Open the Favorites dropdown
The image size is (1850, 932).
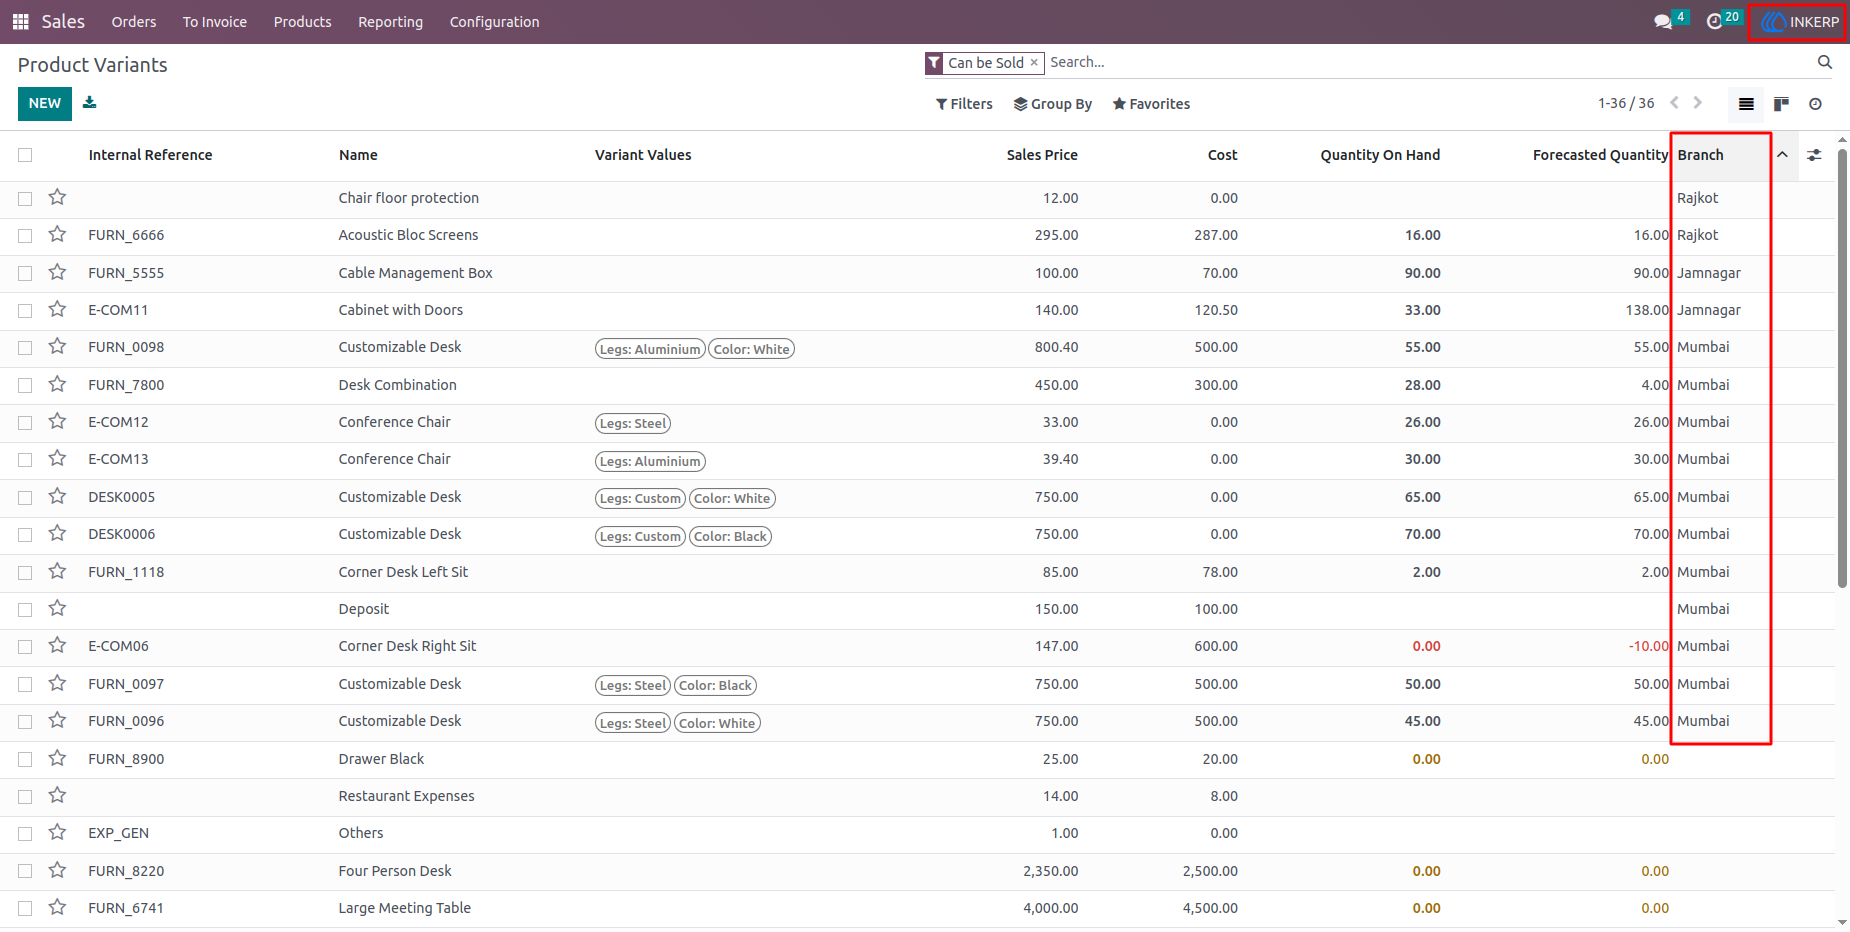(1151, 104)
